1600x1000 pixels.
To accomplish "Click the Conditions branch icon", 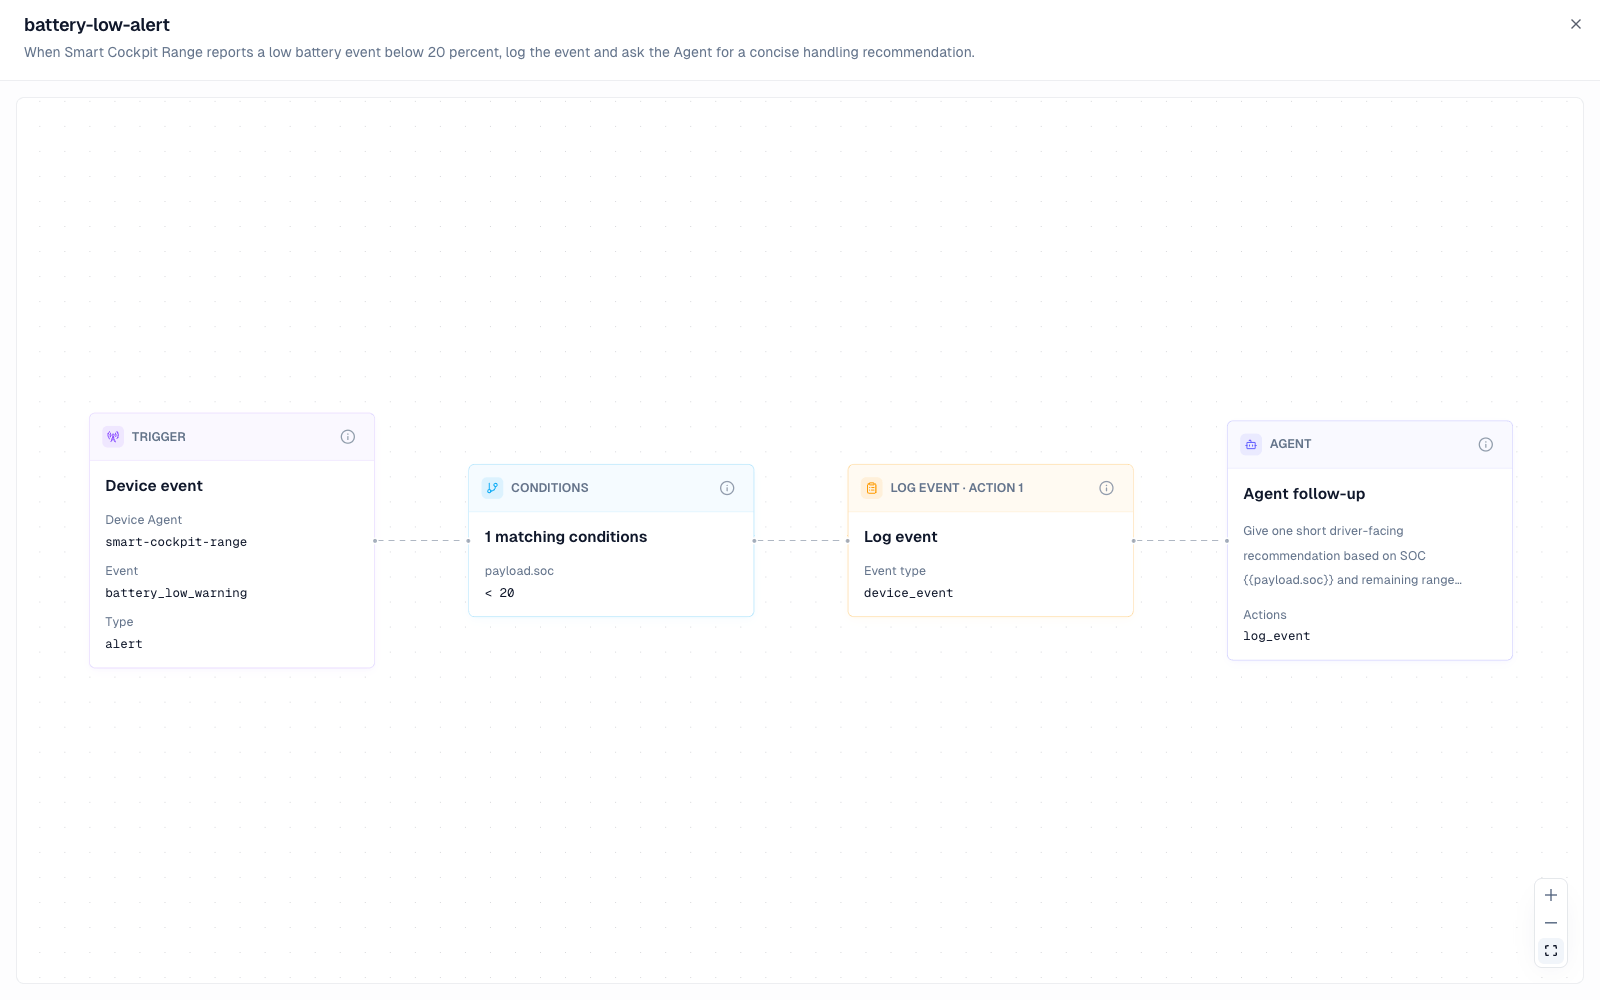I will pos(492,488).
